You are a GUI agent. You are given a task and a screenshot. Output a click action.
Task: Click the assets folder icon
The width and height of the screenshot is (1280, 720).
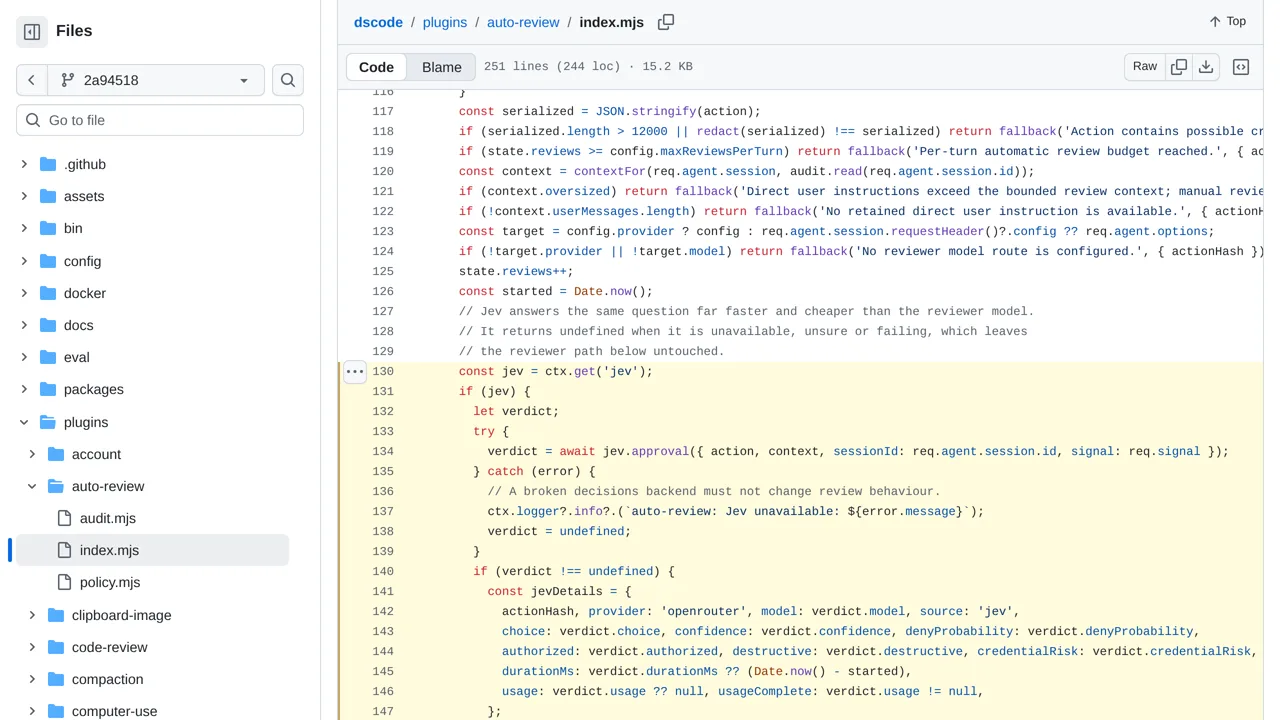click(x=48, y=196)
